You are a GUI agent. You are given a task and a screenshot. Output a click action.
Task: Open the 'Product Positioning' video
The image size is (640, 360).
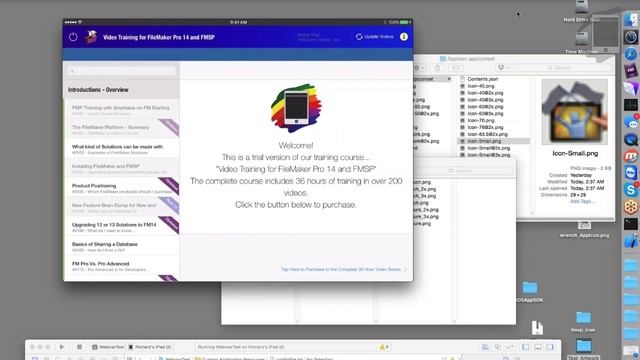(x=121, y=187)
